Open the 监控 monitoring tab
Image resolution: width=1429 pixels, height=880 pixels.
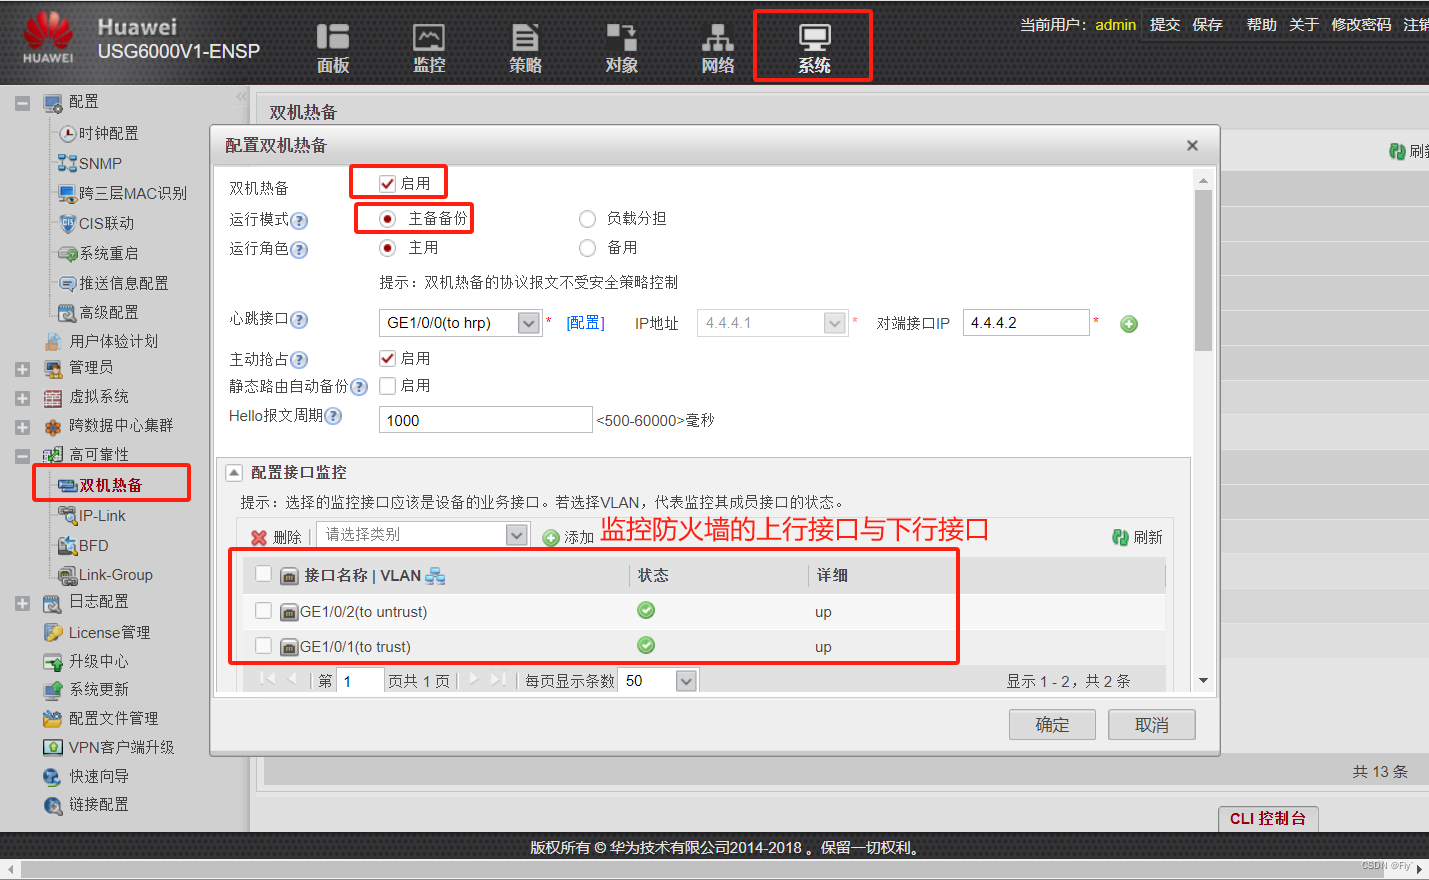[x=429, y=48]
